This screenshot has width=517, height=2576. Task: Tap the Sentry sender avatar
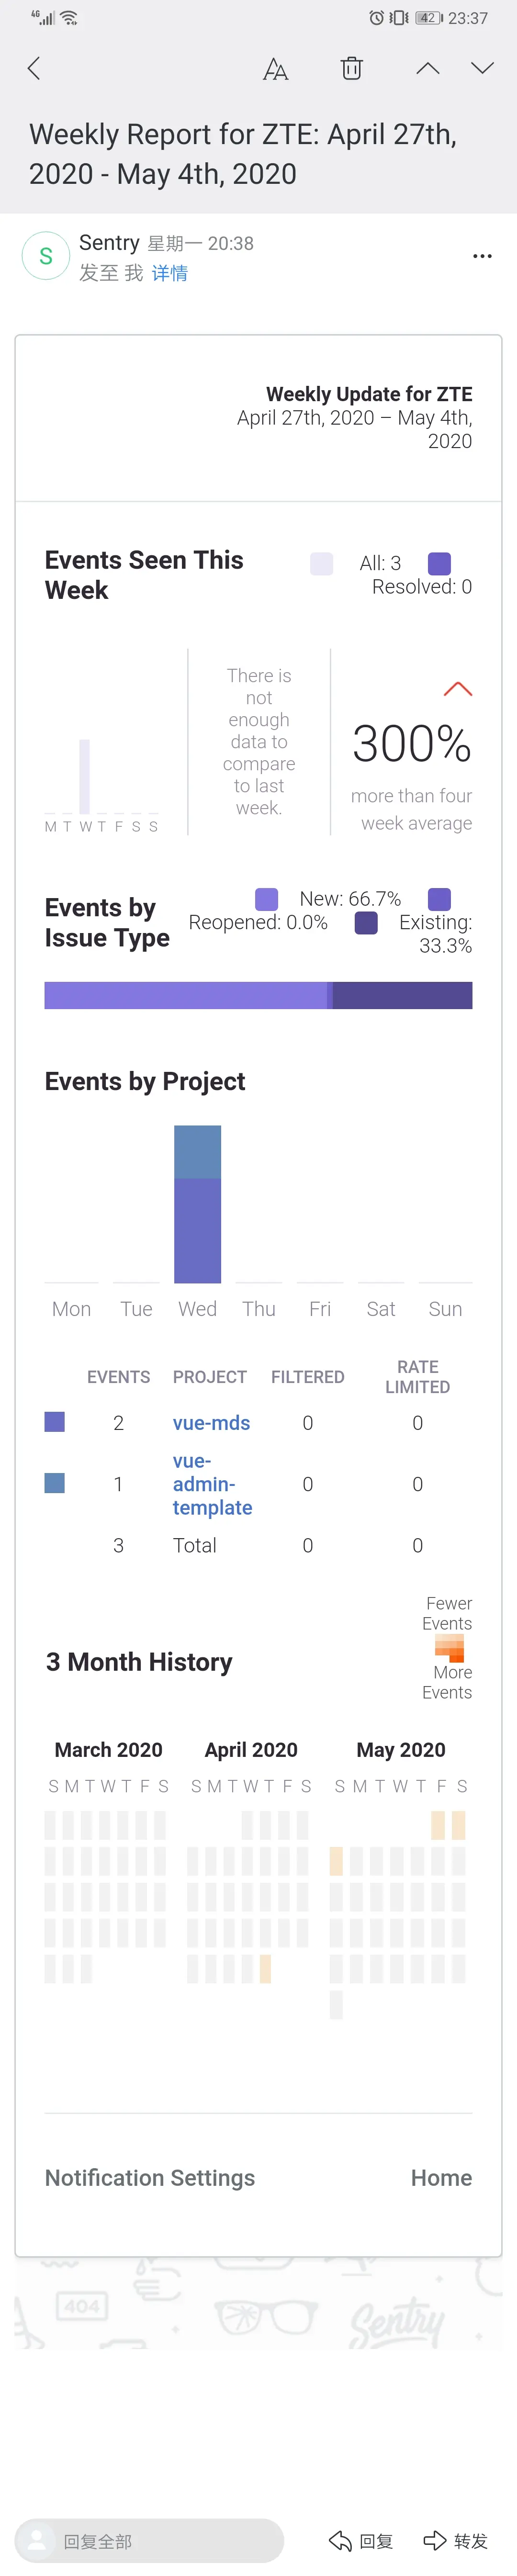pyautogui.click(x=45, y=256)
